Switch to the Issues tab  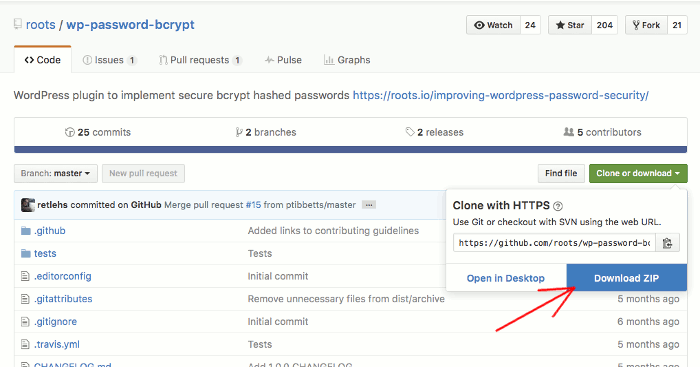(109, 60)
